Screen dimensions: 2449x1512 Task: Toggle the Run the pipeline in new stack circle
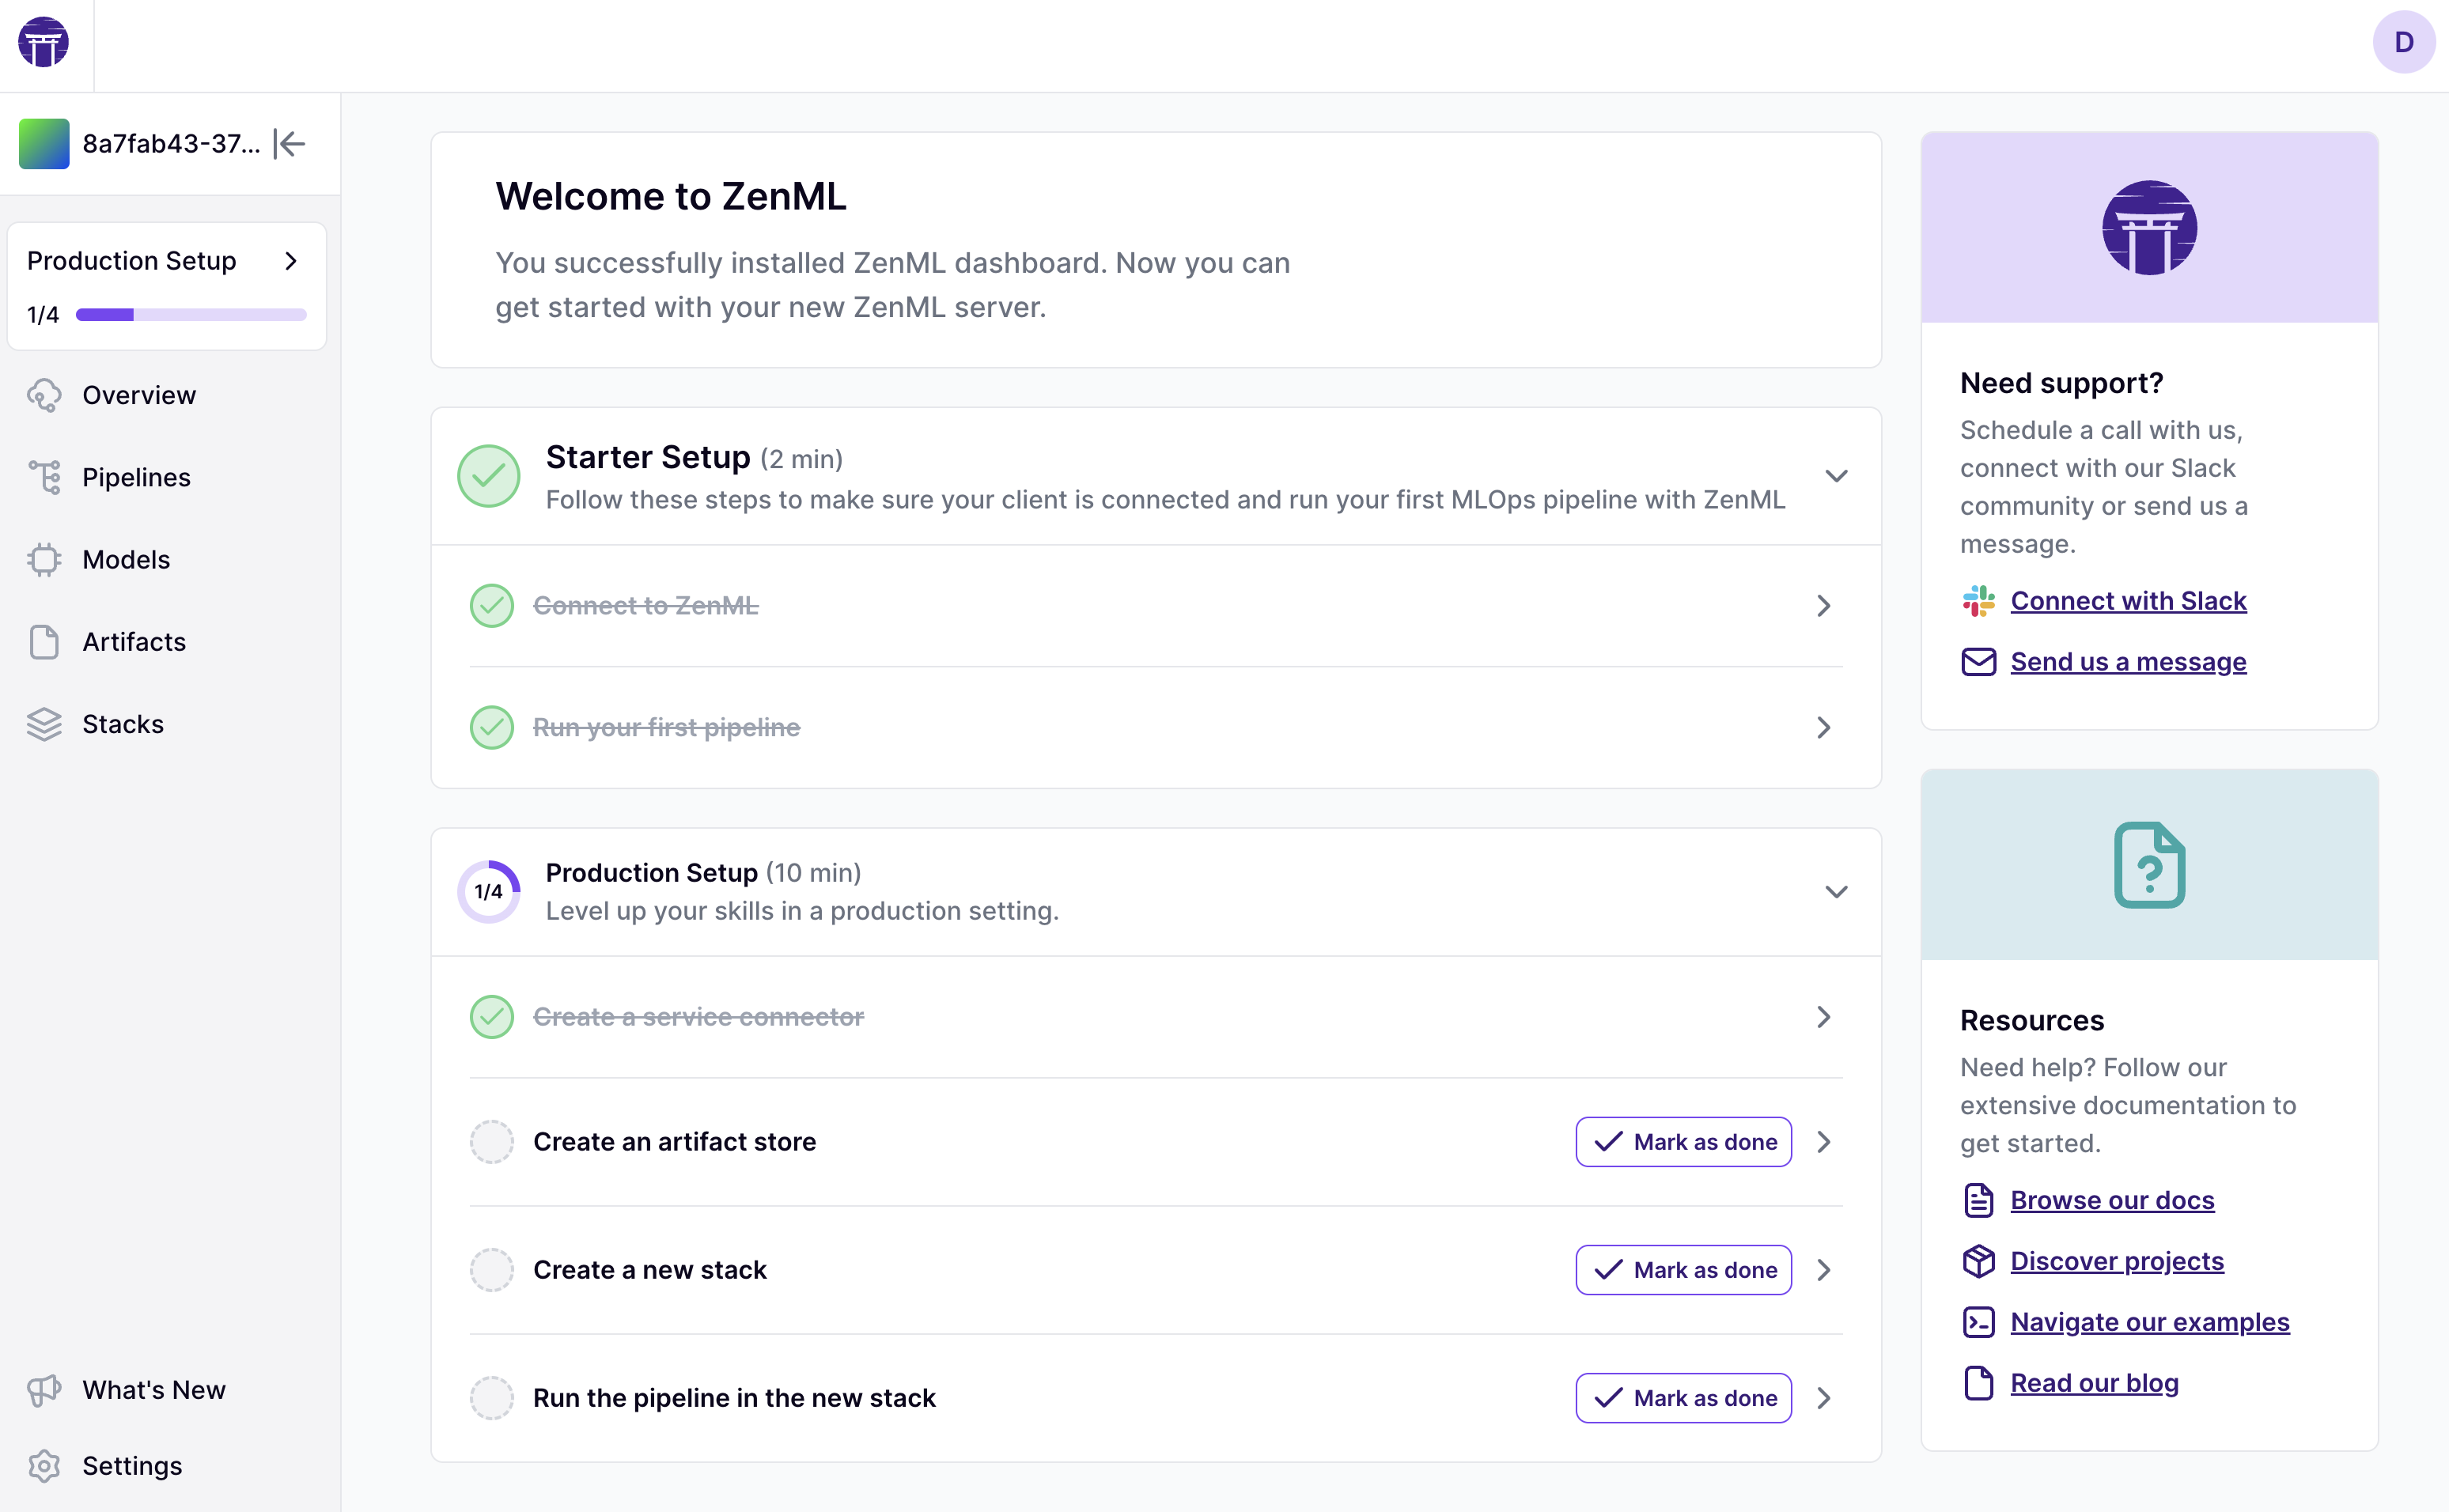(492, 1398)
